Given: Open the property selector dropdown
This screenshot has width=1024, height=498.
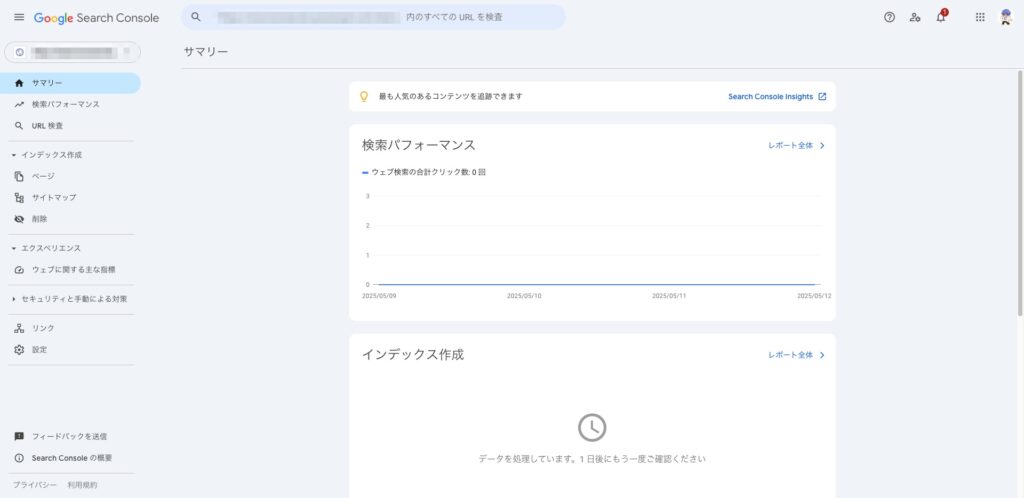Looking at the screenshot, I should [72, 52].
